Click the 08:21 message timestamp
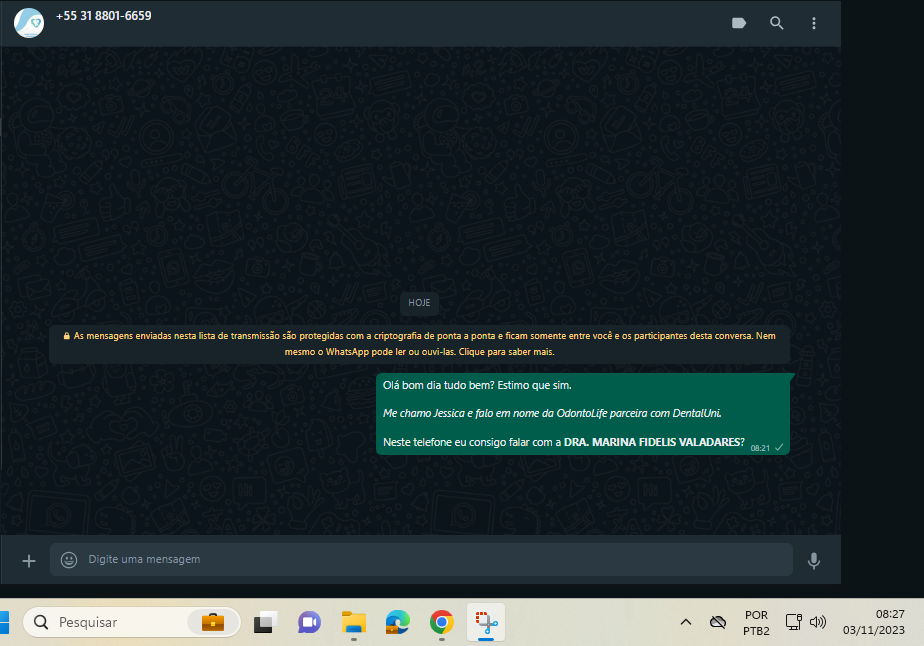The width and height of the screenshot is (924, 646). click(x=760, y=448)
